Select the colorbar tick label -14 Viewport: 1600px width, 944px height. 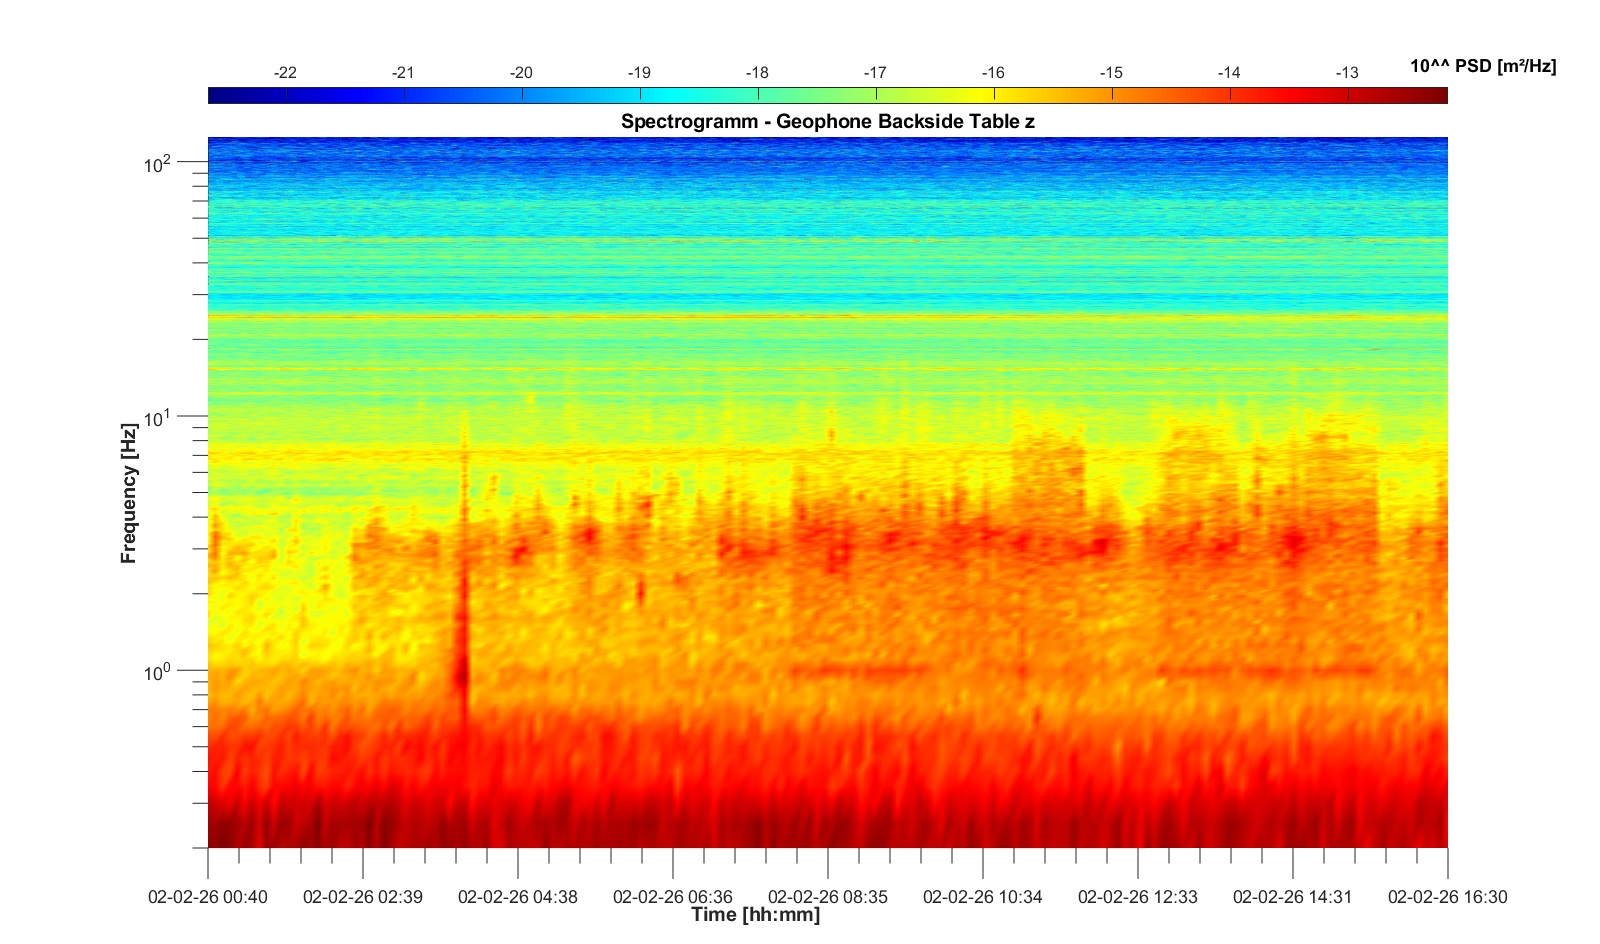(1229, 73)
